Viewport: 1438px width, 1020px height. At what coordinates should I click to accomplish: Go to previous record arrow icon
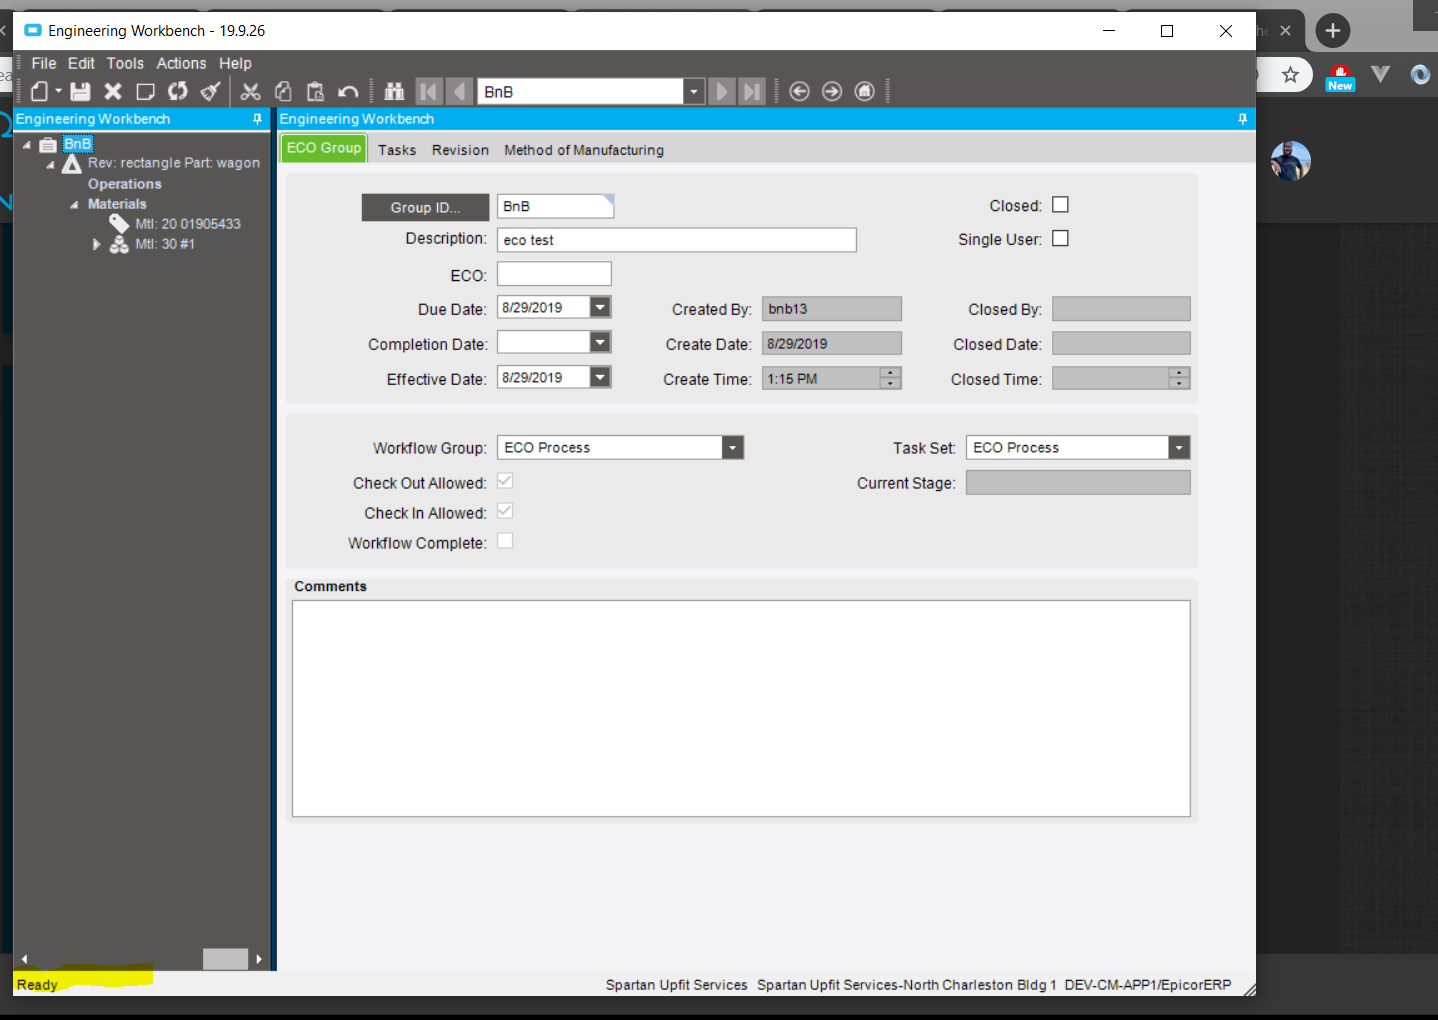point(459,91)
